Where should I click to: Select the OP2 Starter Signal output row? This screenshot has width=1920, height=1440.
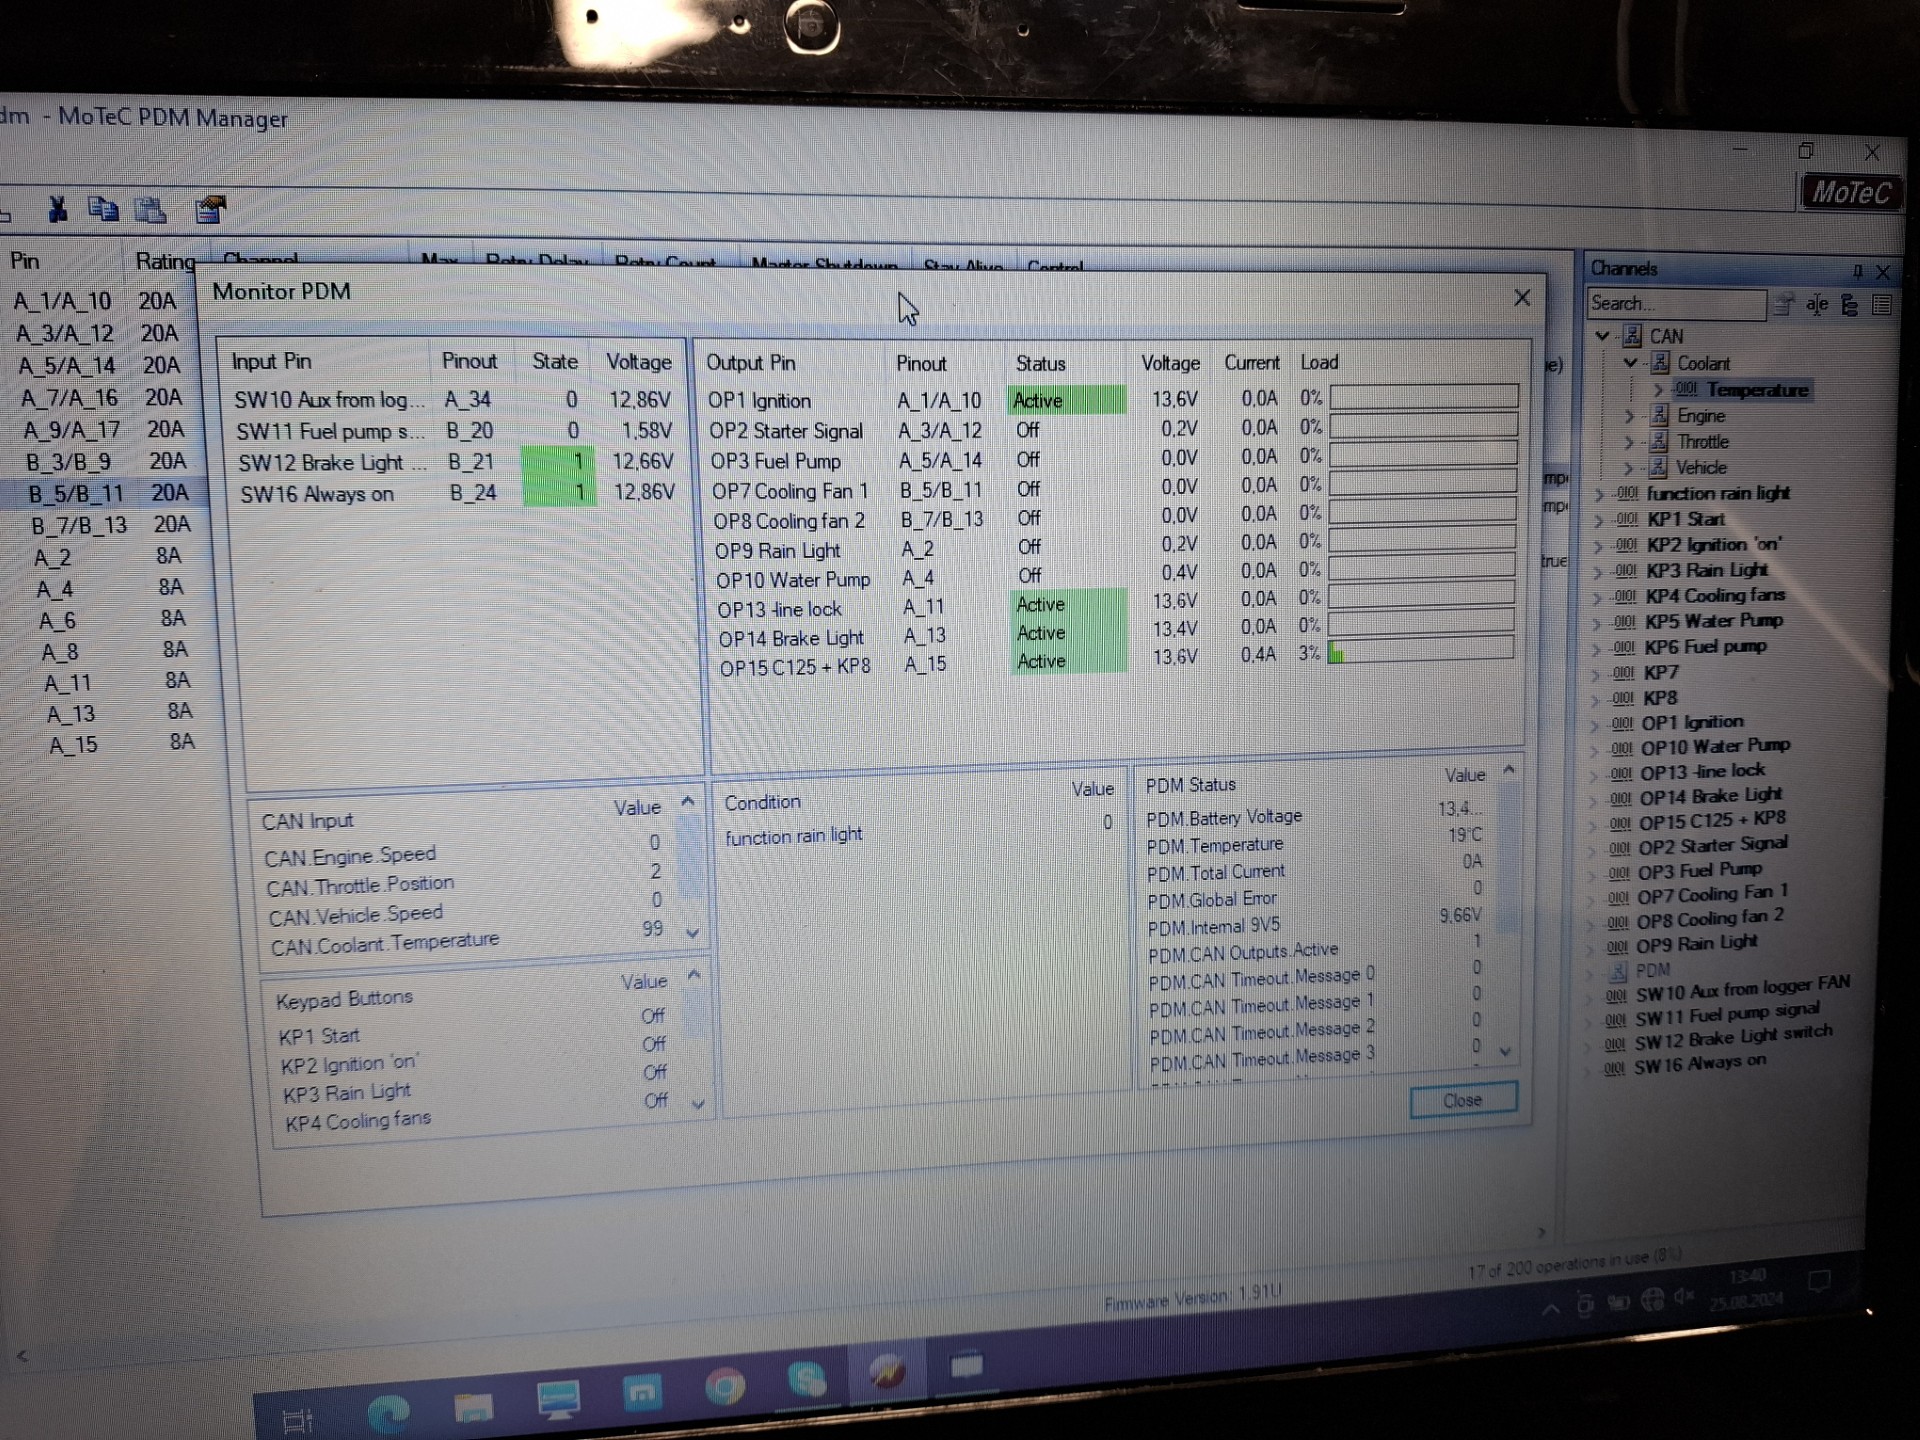coord(1112,429)
